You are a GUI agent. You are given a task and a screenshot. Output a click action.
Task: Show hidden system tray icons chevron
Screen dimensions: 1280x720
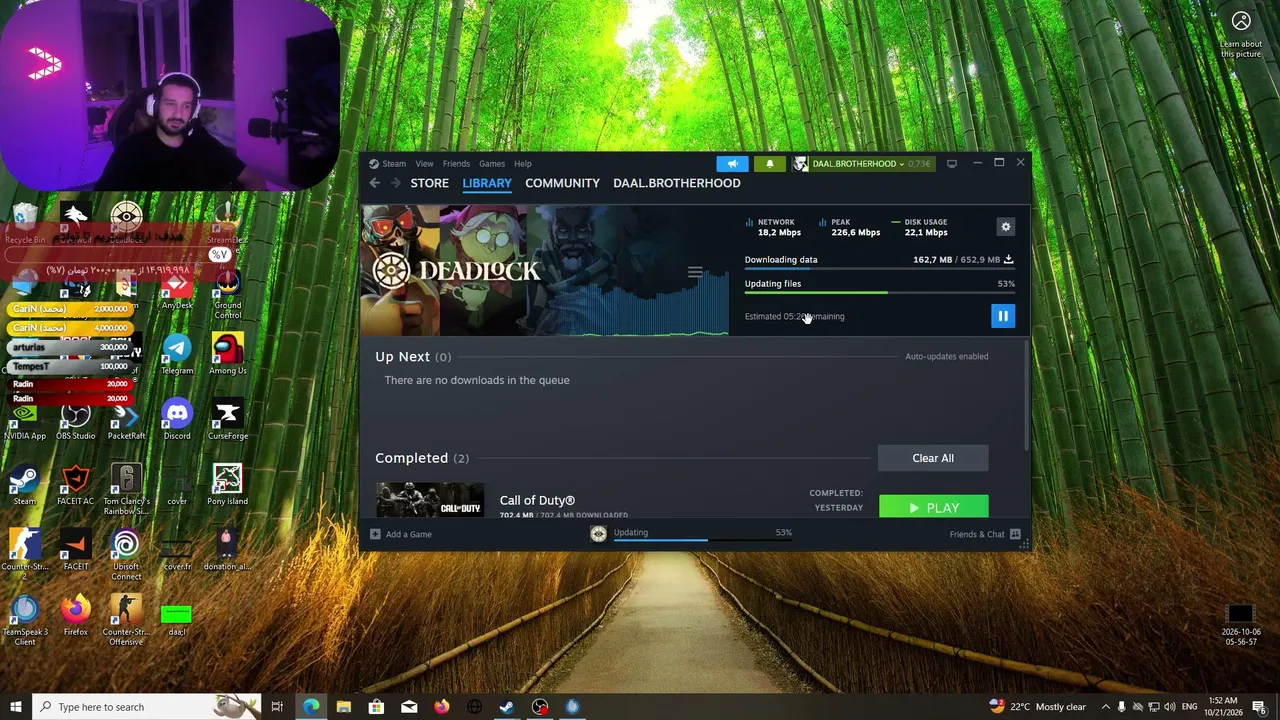(x=1105, y=707)
